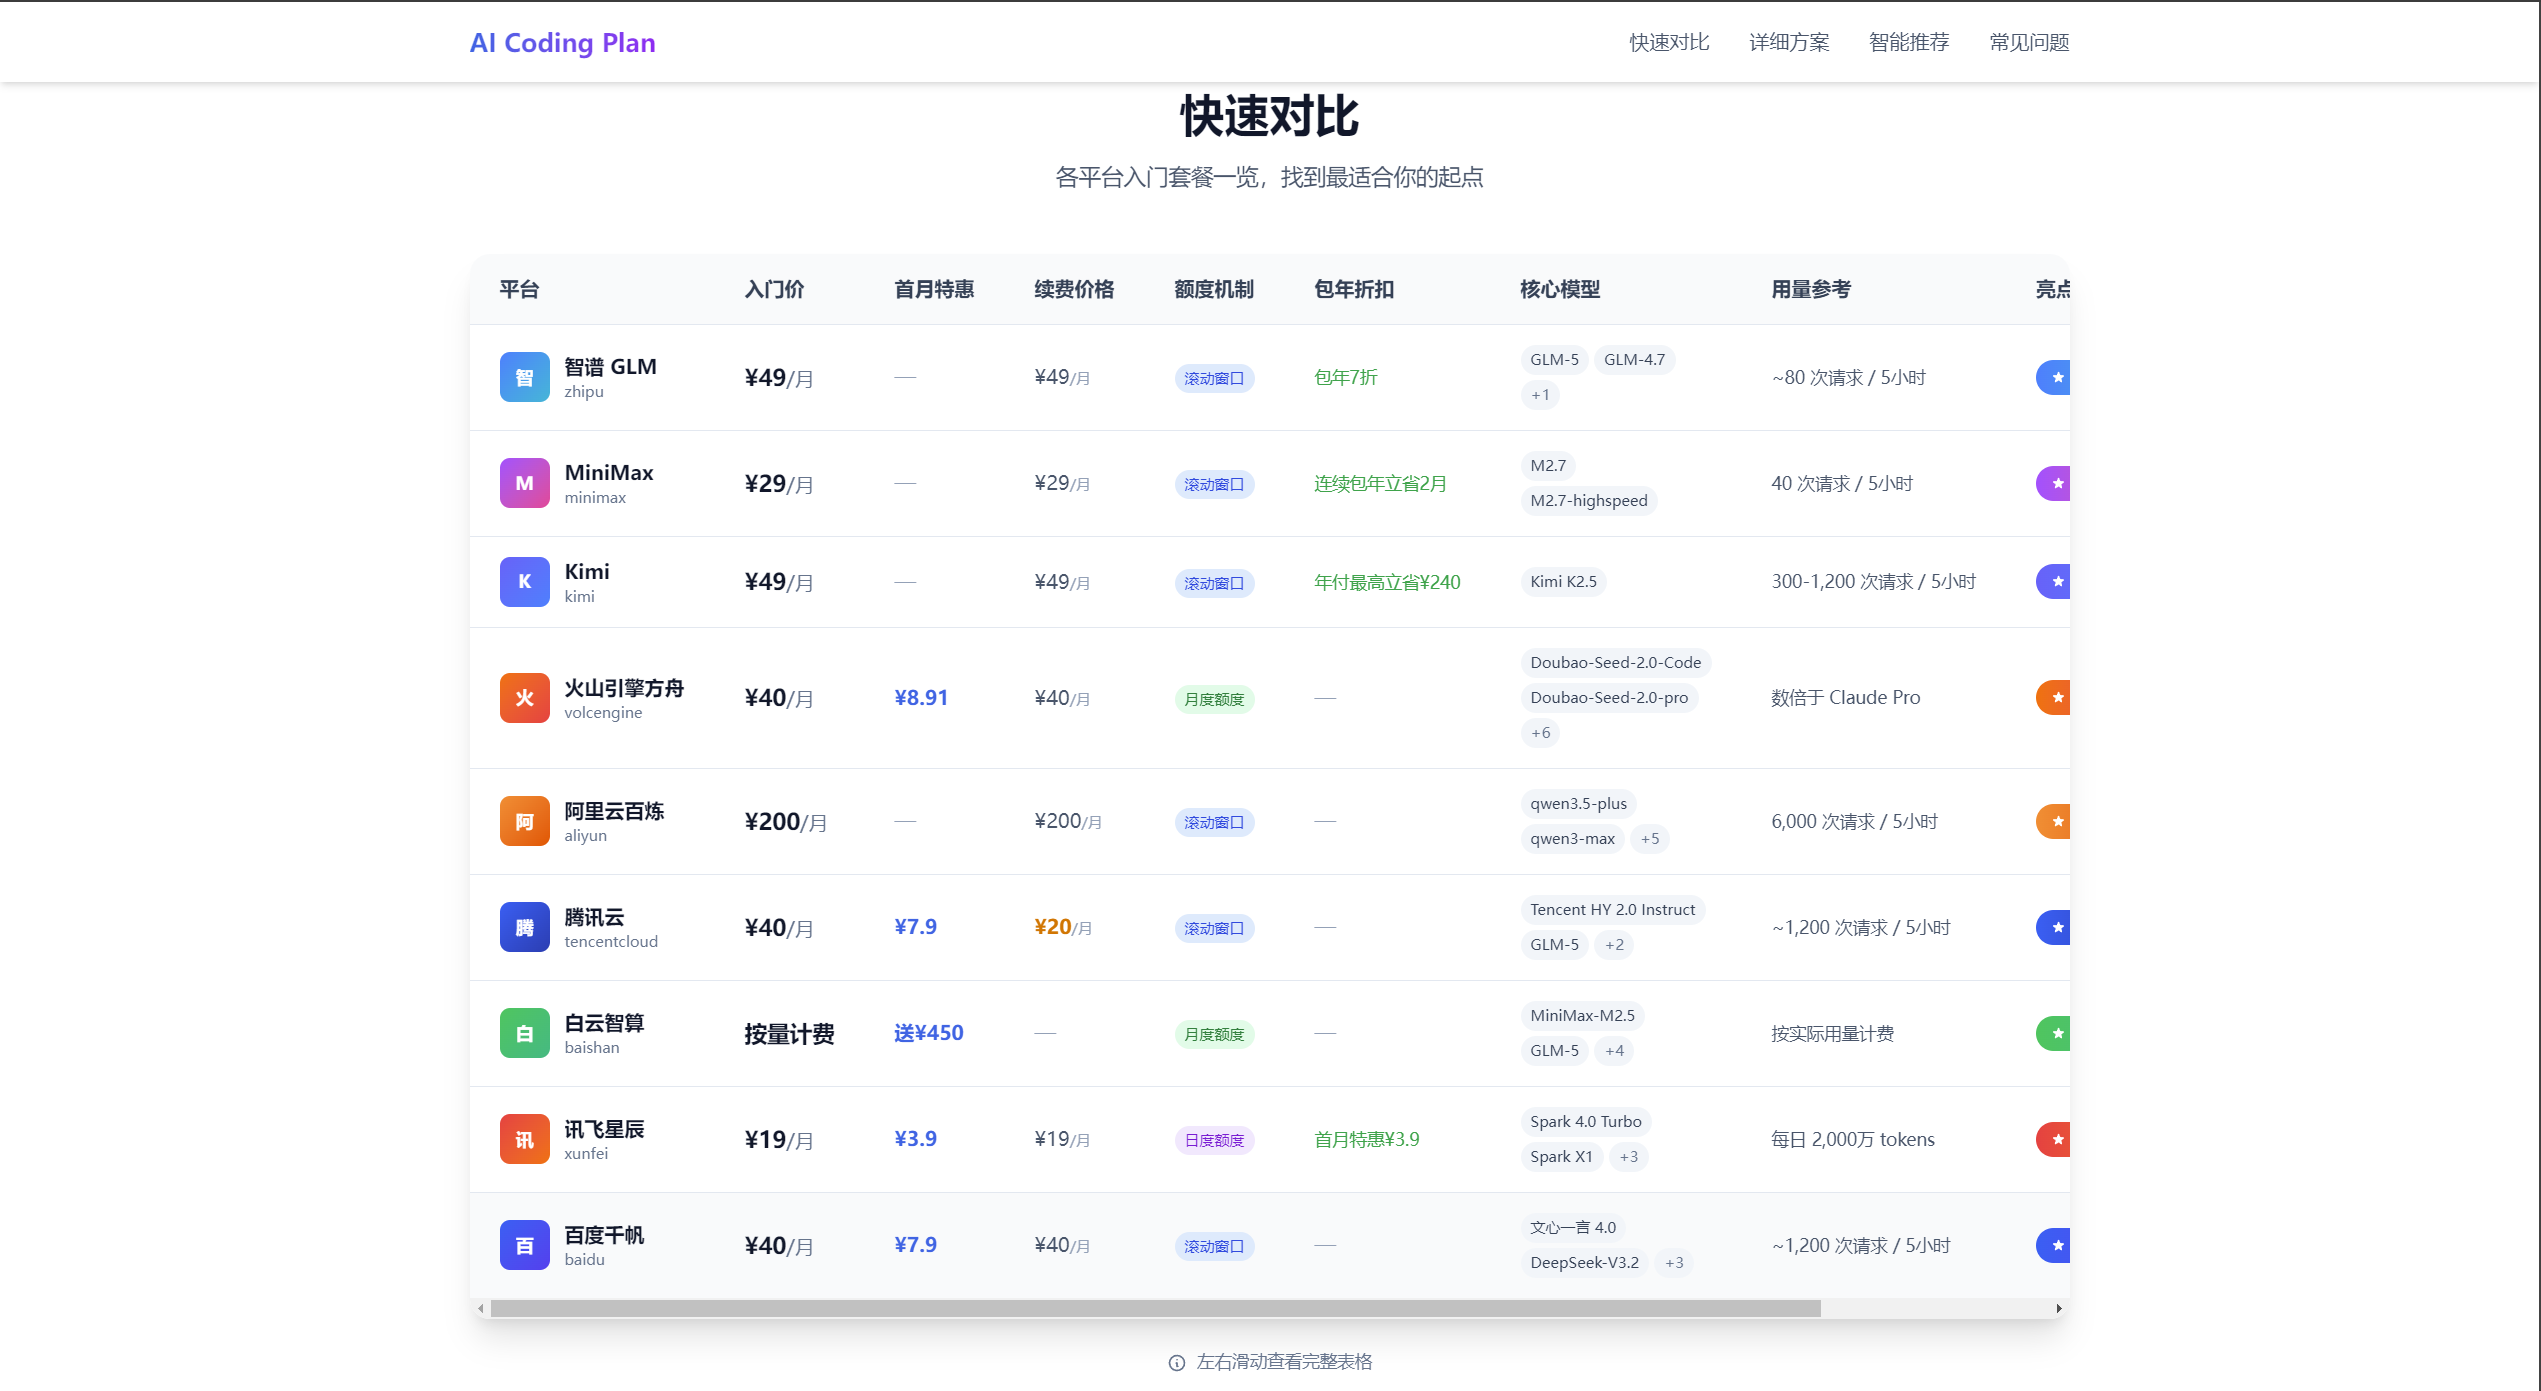The image size is (2541, 1391).
Task: Click the star badge in 讯飞星辰 row
Action: 2054,1139
